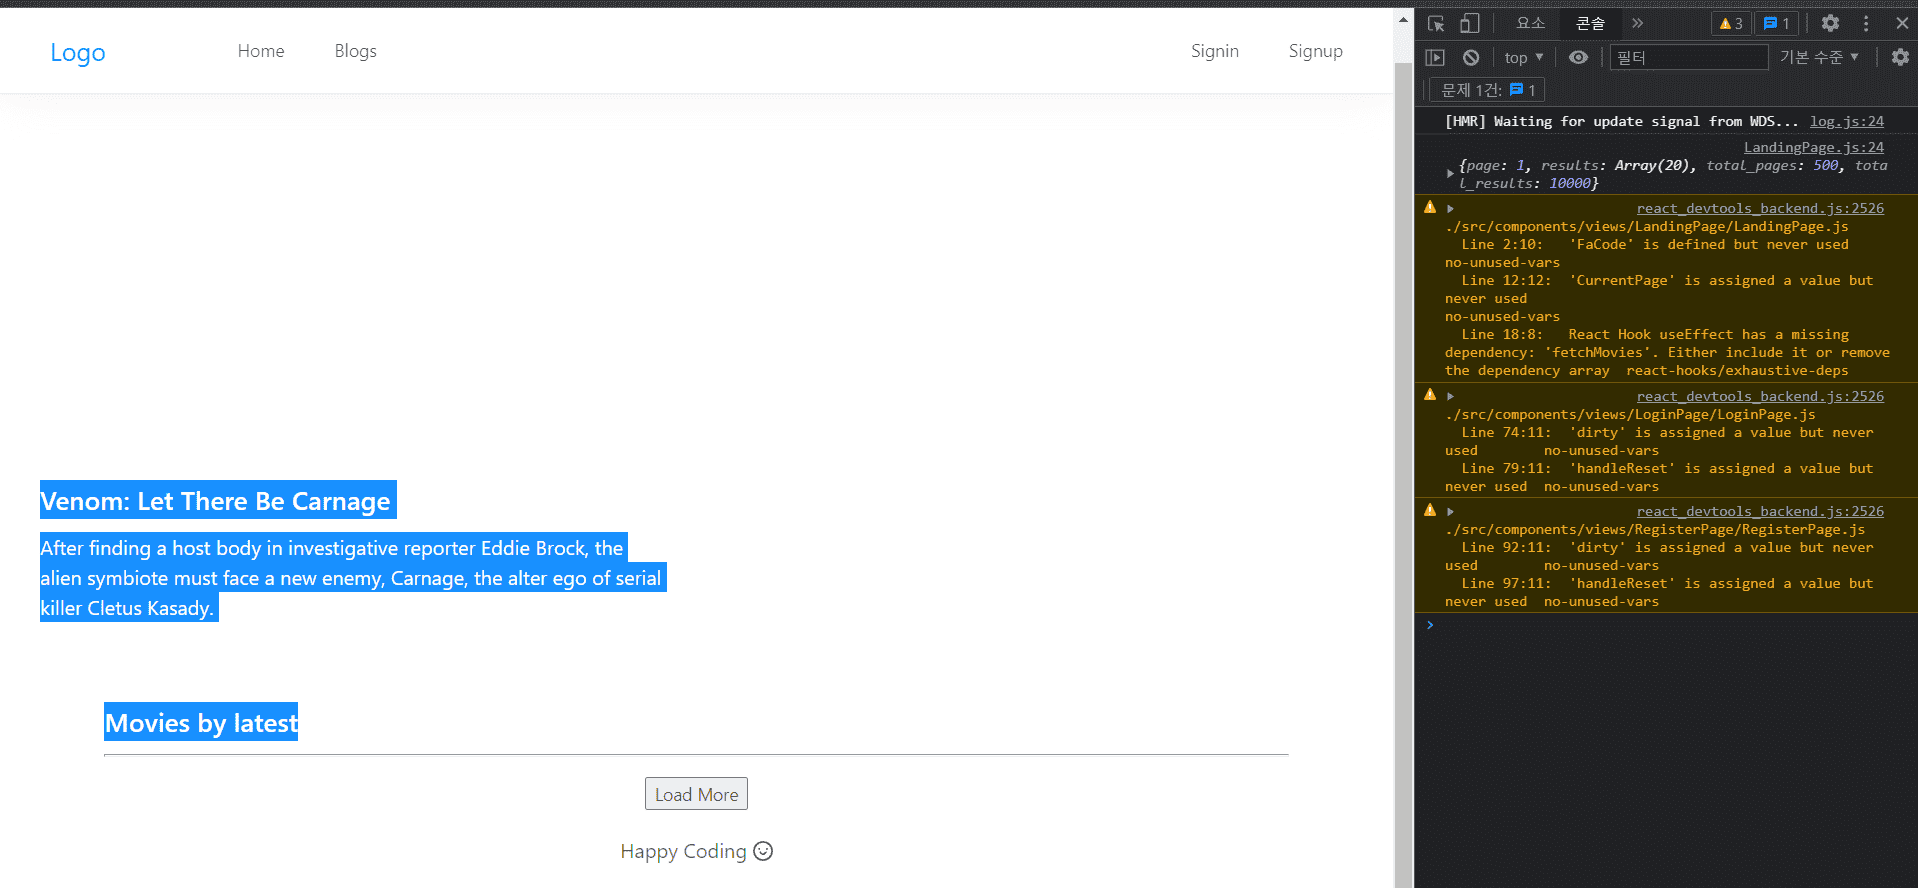This screenshot has width=1918, height=888.
Task: Switch to the 콘솔 (Console) tab
Action: coord(1590,23)
